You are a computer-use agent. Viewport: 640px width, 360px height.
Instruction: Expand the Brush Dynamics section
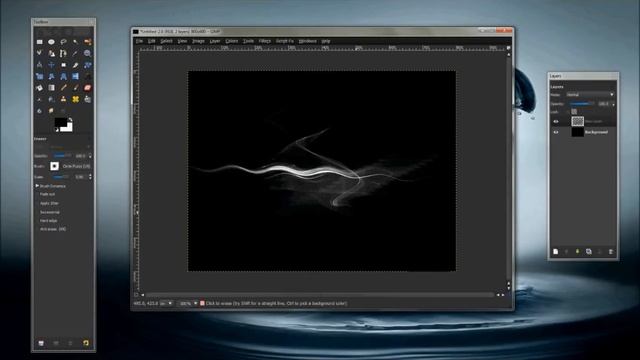37,186
